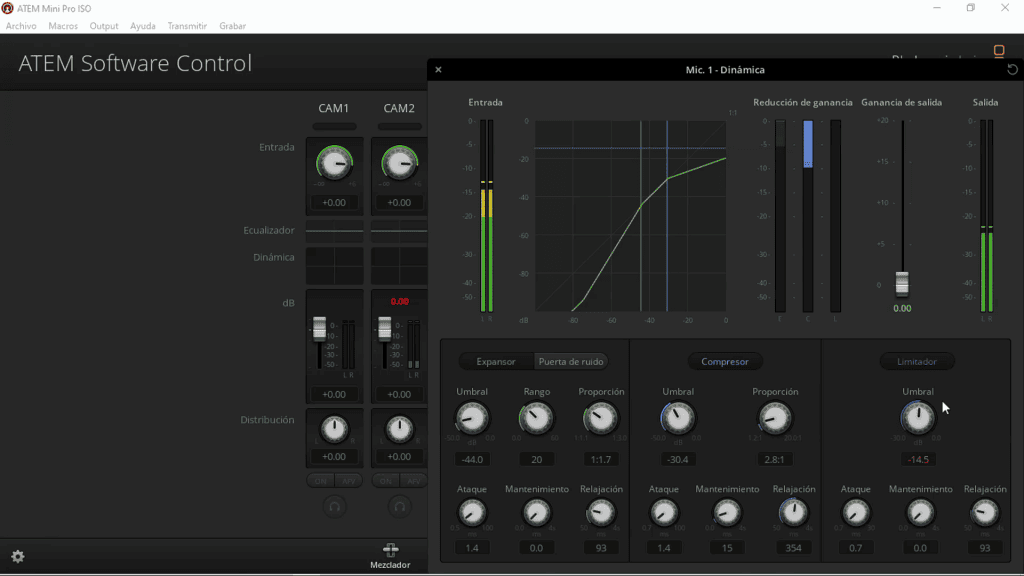Viewport: 1024px width, 576px height.
Task: Open CAM1 Dinámica thumbnail
Action: [x=334, y=266]
